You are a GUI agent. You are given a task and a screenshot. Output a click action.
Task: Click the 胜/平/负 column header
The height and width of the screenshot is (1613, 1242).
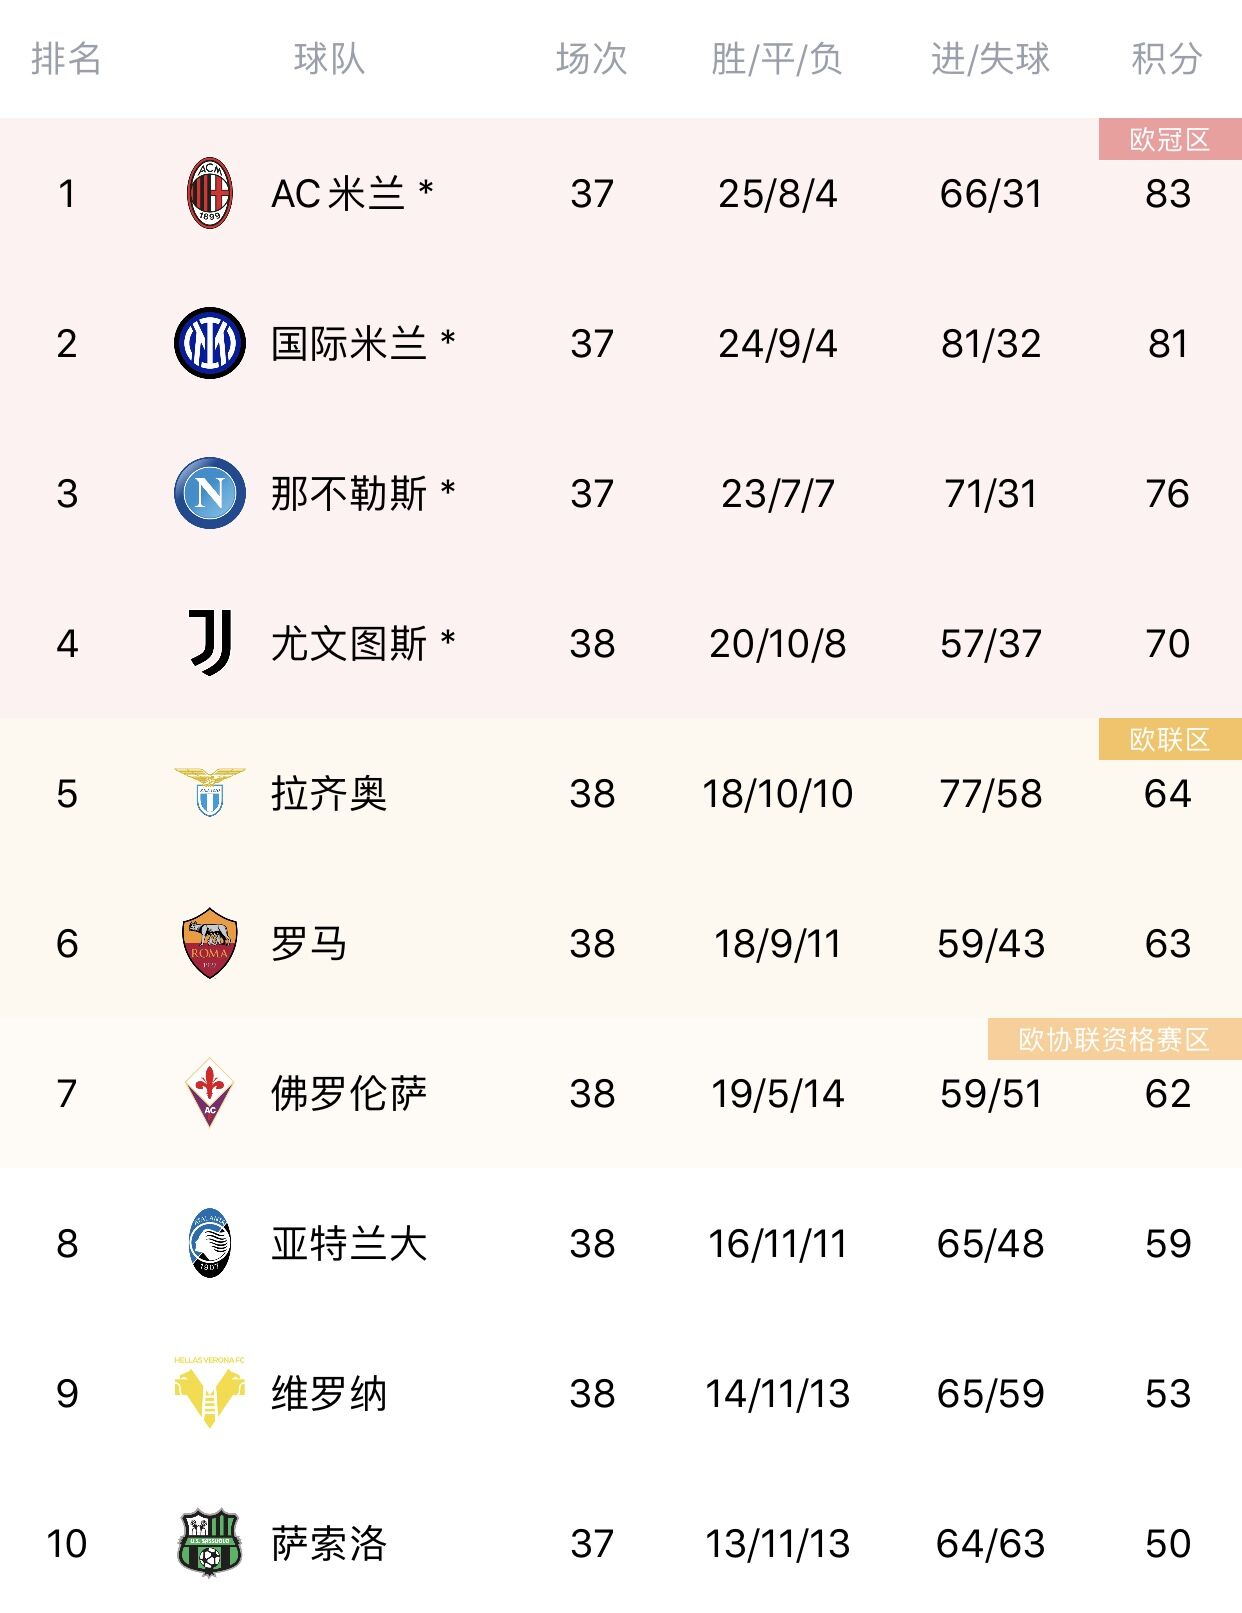[777, 59]
